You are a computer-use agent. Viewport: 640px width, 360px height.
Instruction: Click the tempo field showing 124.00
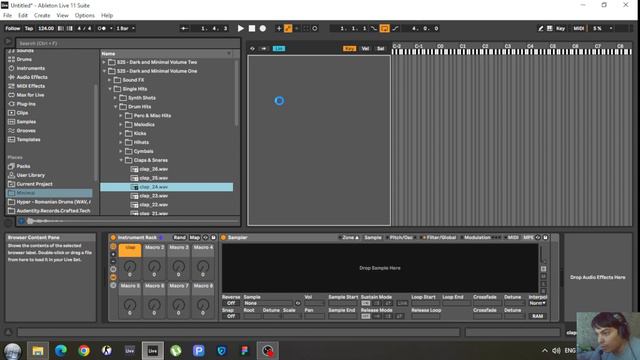pos(46,28)
